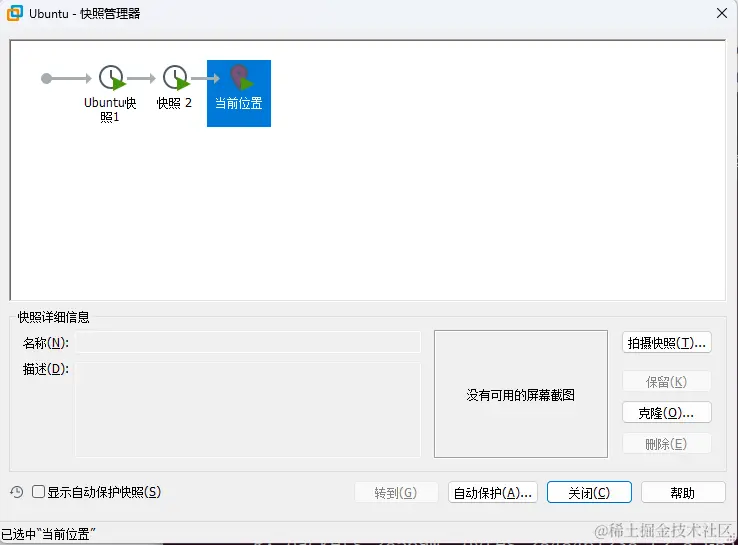Close the snapshot manager window with X

722,13
